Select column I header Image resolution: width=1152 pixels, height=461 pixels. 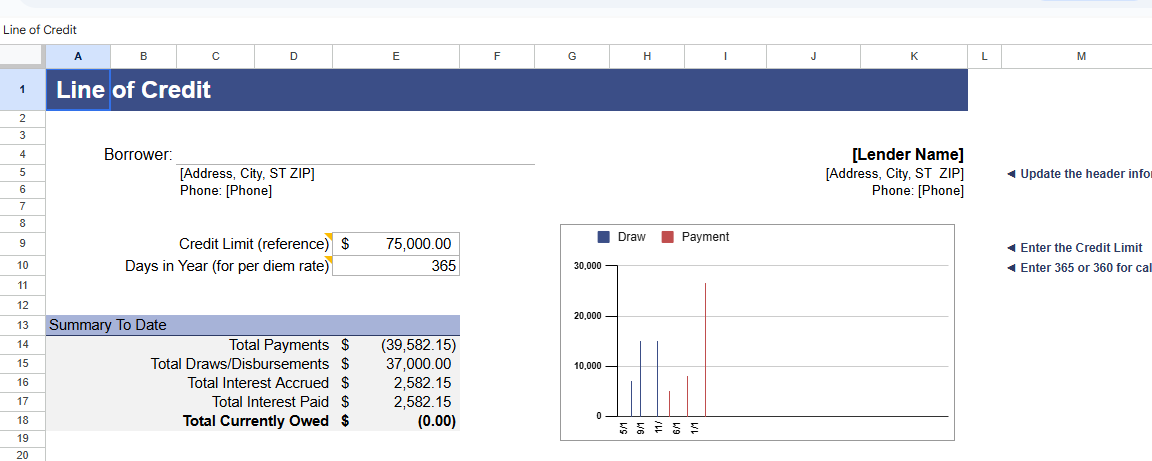tap(725, 56)
